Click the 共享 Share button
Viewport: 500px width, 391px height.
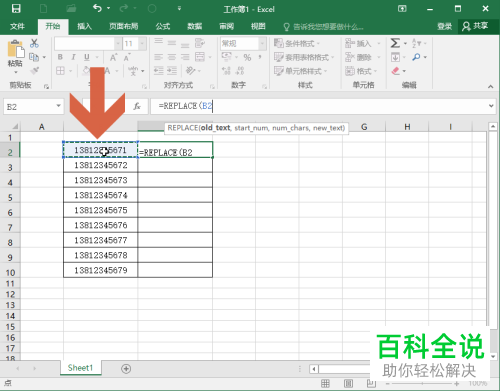click(x=475, y=26)
